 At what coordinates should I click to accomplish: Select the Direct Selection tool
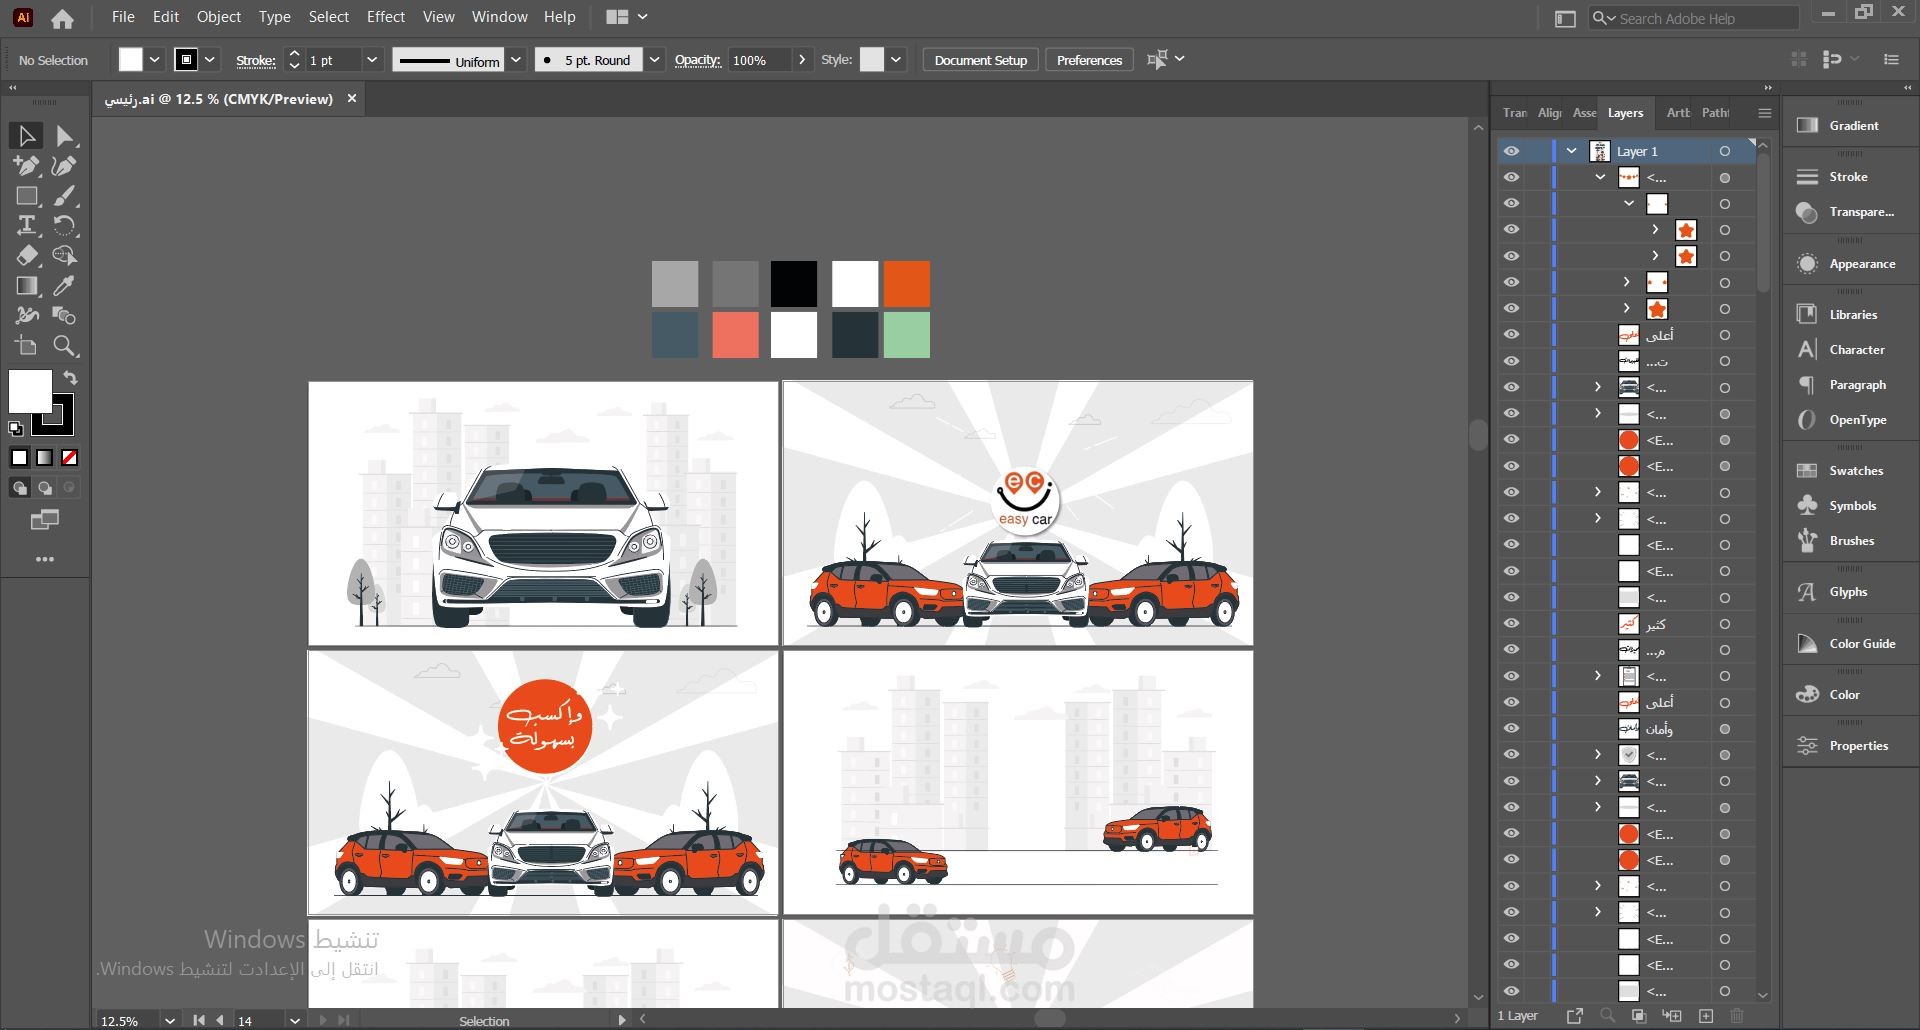[65, 136]
